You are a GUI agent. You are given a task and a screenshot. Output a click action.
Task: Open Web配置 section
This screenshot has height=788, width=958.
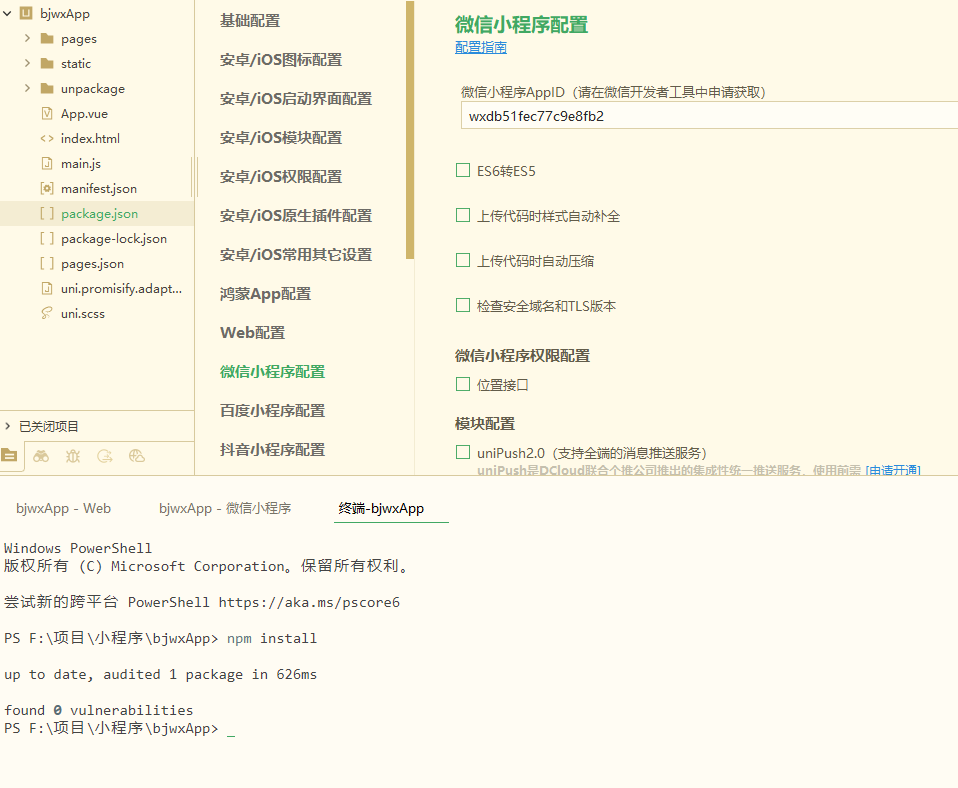coord(252,333)
